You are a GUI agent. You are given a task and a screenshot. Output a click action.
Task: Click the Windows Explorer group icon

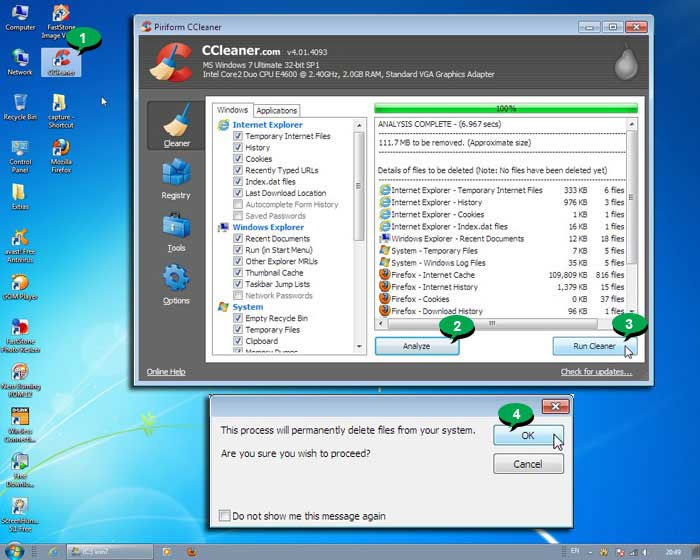[x=223, y=227]
